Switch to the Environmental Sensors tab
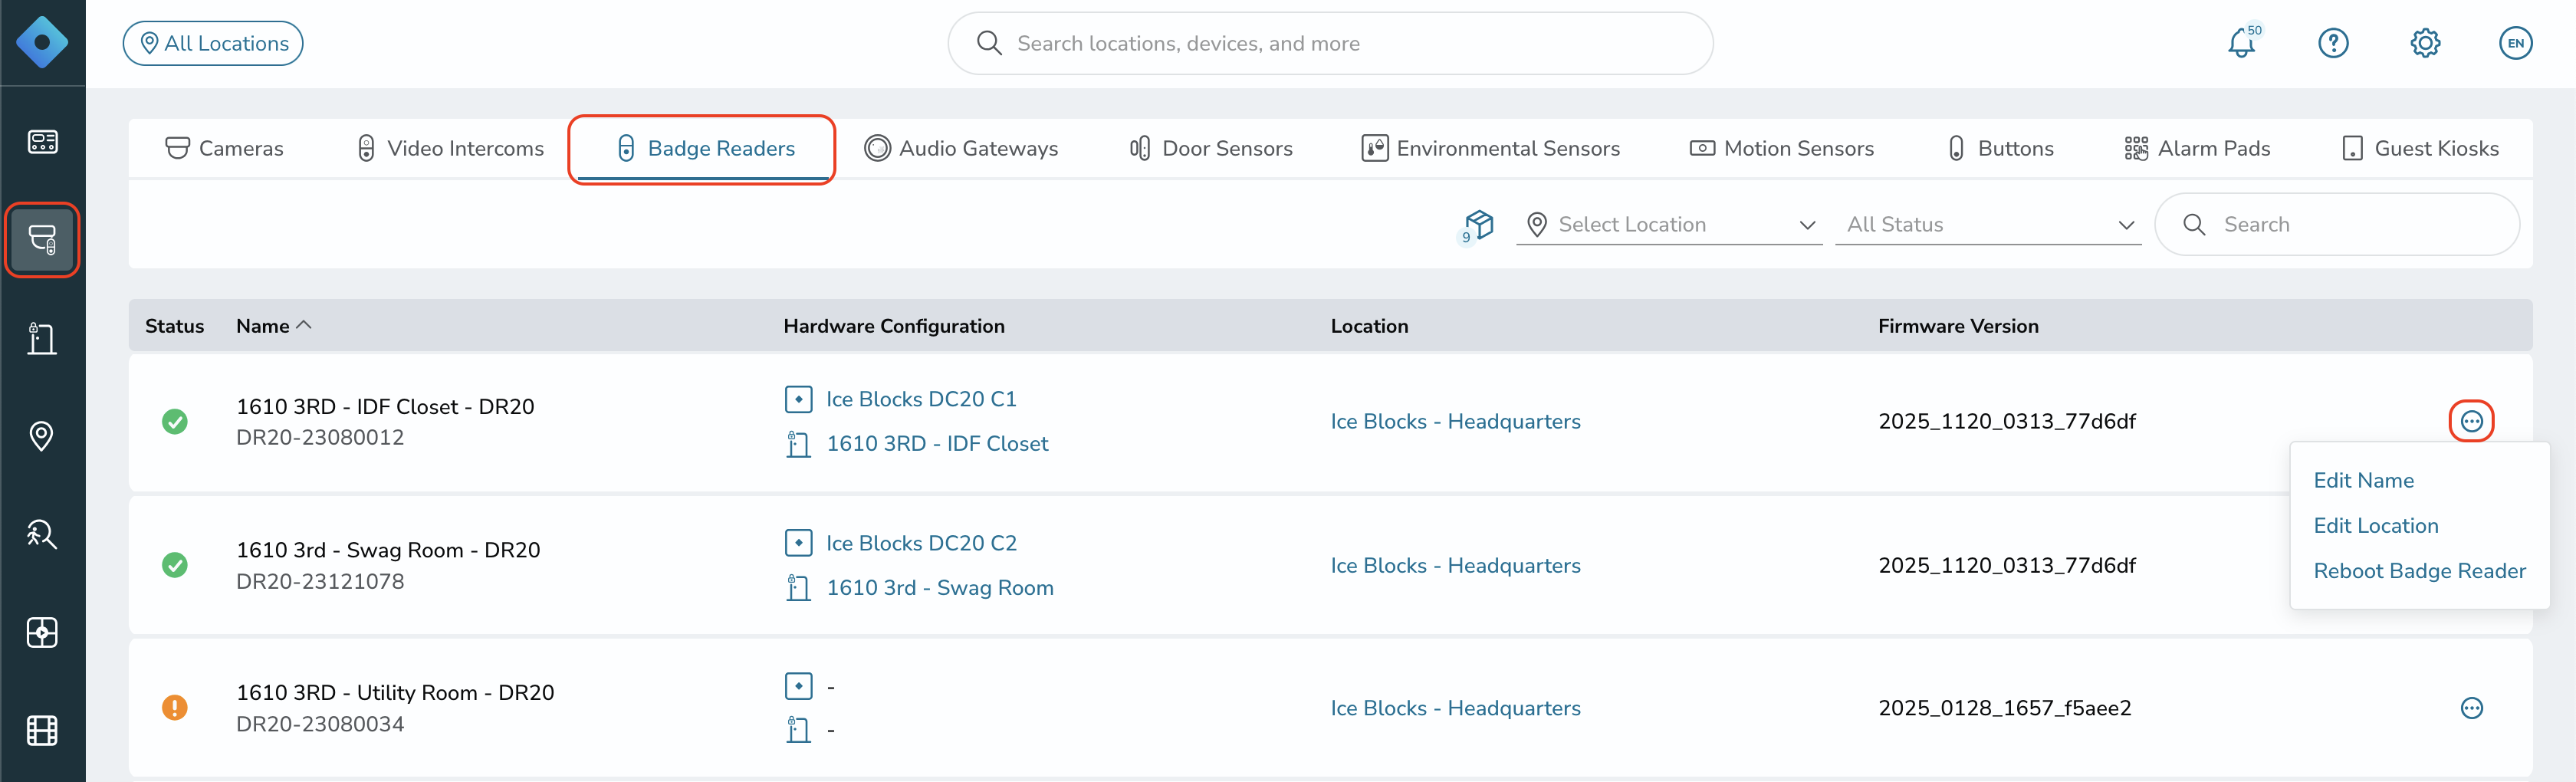2576x782 pixels. pos(1491,149)
